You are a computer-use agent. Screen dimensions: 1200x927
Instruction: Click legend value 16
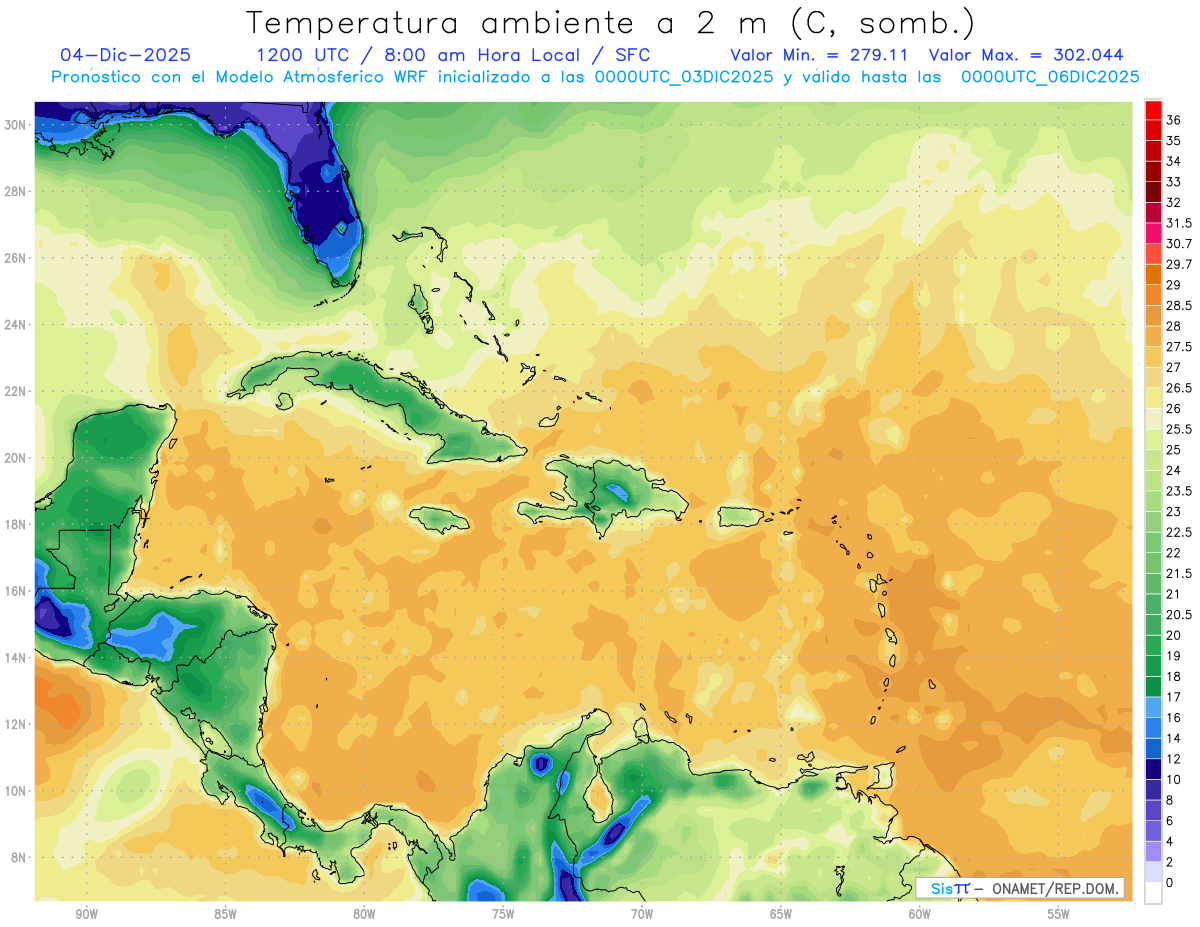coord(1174,718)
